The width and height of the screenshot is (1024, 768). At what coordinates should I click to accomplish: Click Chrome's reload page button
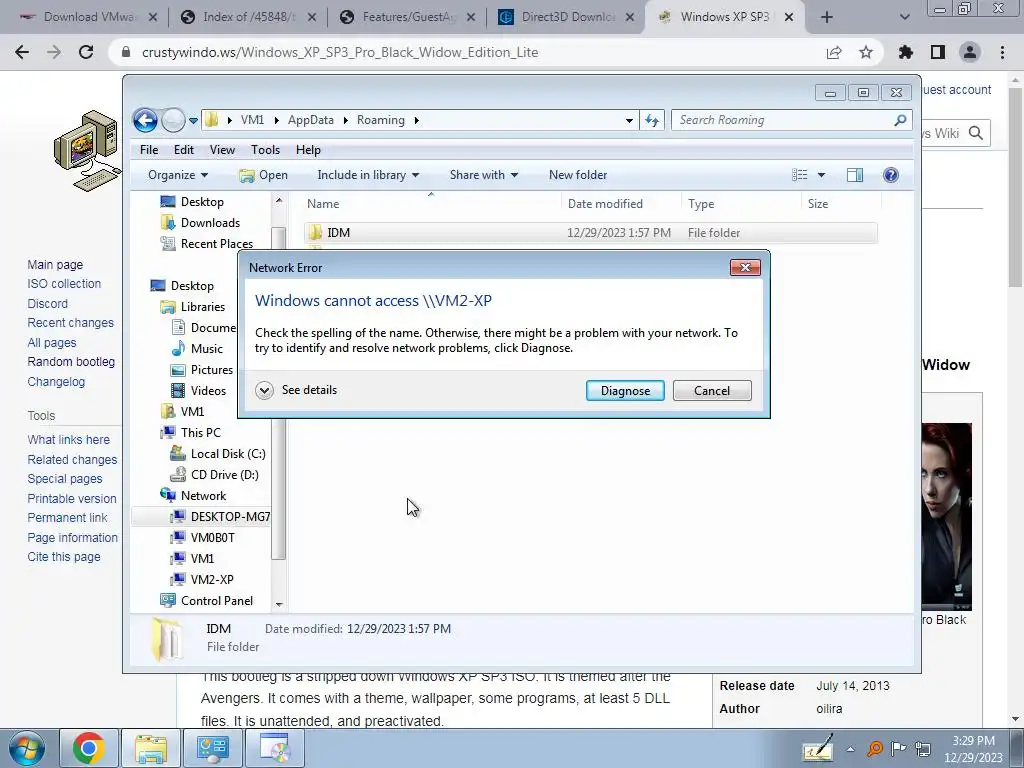click(x=86, y=52)
